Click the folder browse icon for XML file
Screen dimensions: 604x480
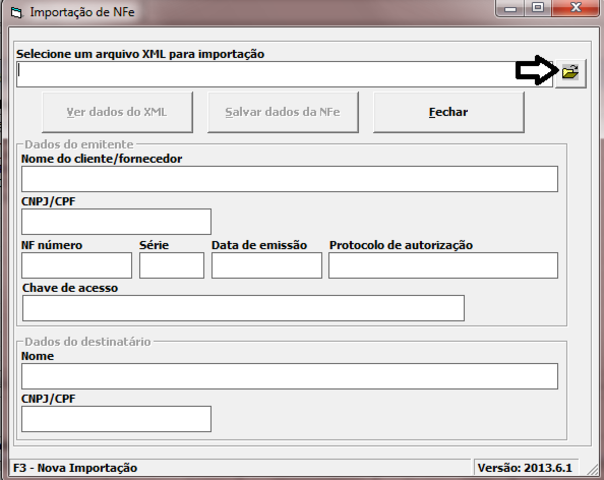pyautogui.click(x=570, y=73)
